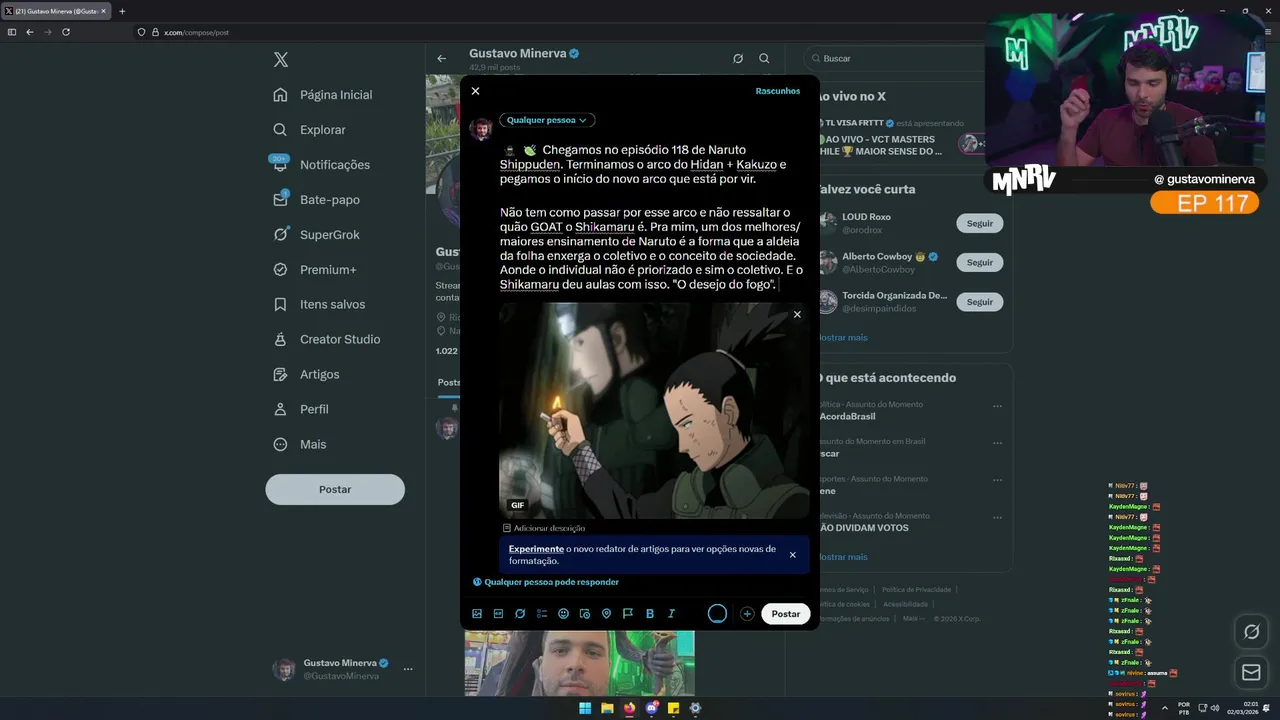Viewport: 1280px width, 720px height.
Task: Follow Alberto Cowboy
Action: pos(980,262)
